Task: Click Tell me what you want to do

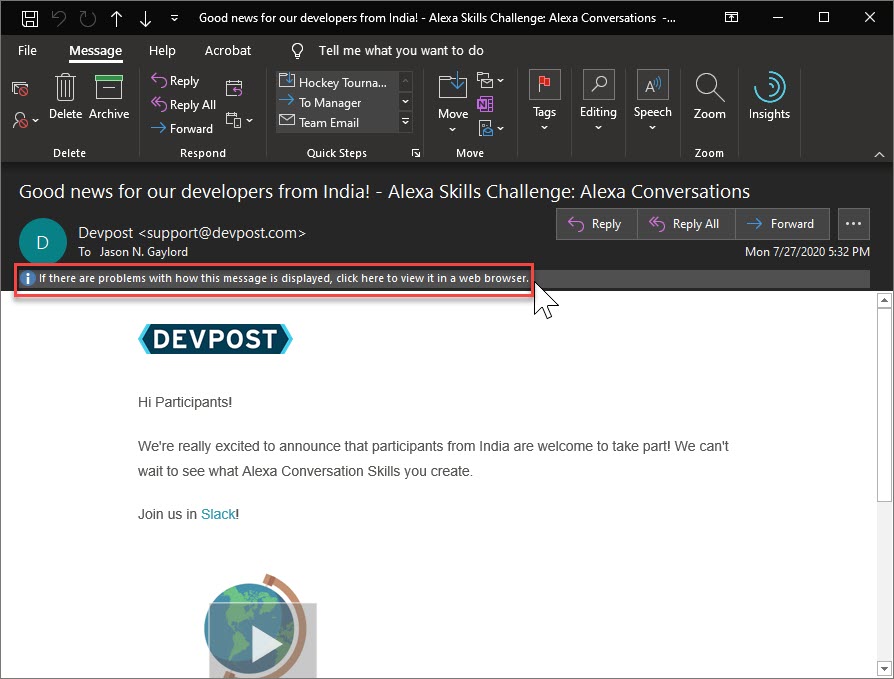Action: (x=400, y=50)
